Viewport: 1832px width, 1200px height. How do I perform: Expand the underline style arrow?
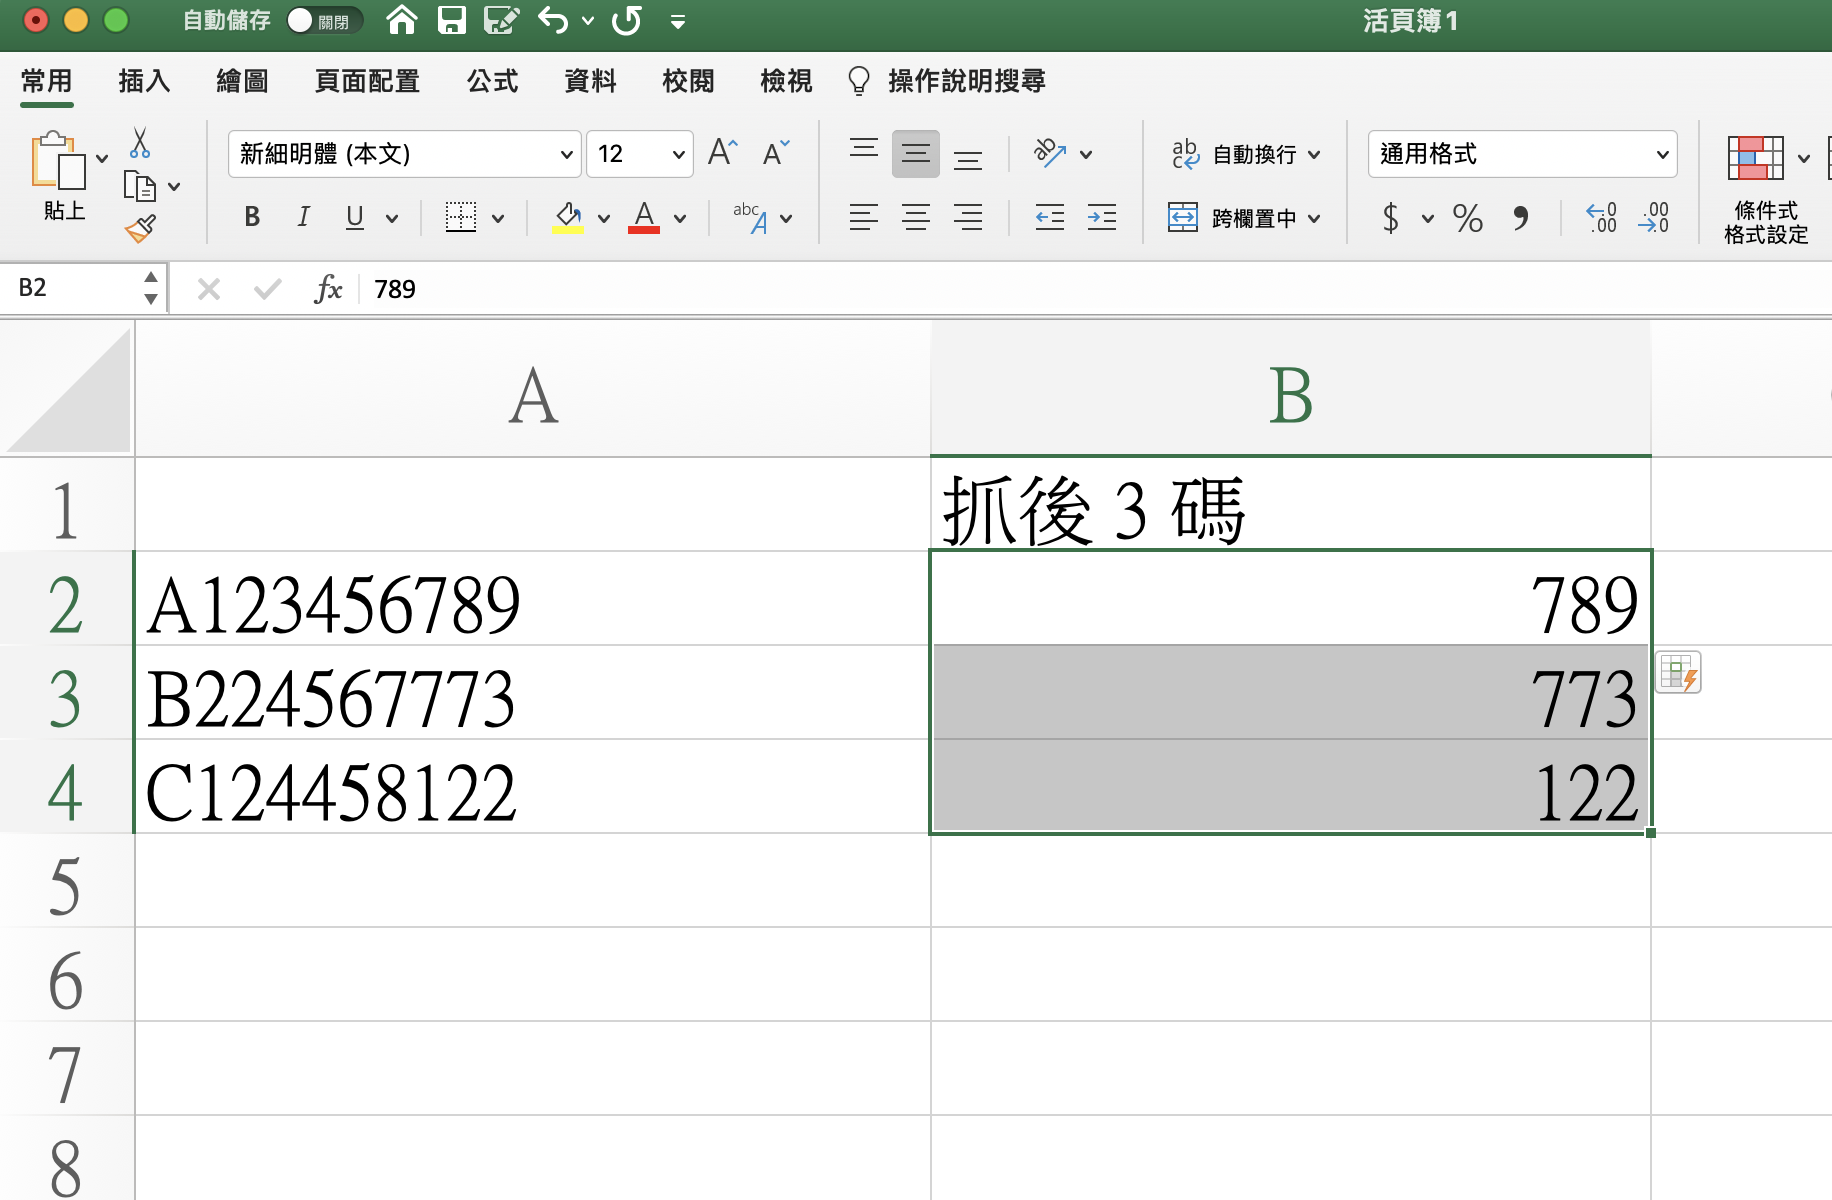click(x=392, y=218)
